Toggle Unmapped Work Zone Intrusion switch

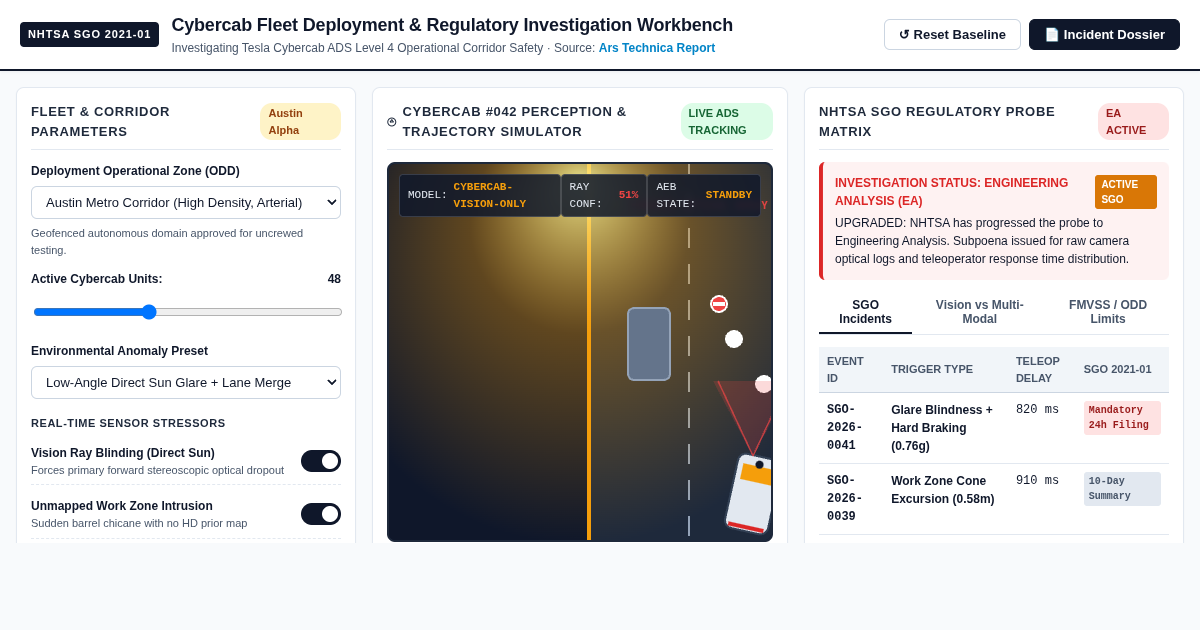(321, 514)
